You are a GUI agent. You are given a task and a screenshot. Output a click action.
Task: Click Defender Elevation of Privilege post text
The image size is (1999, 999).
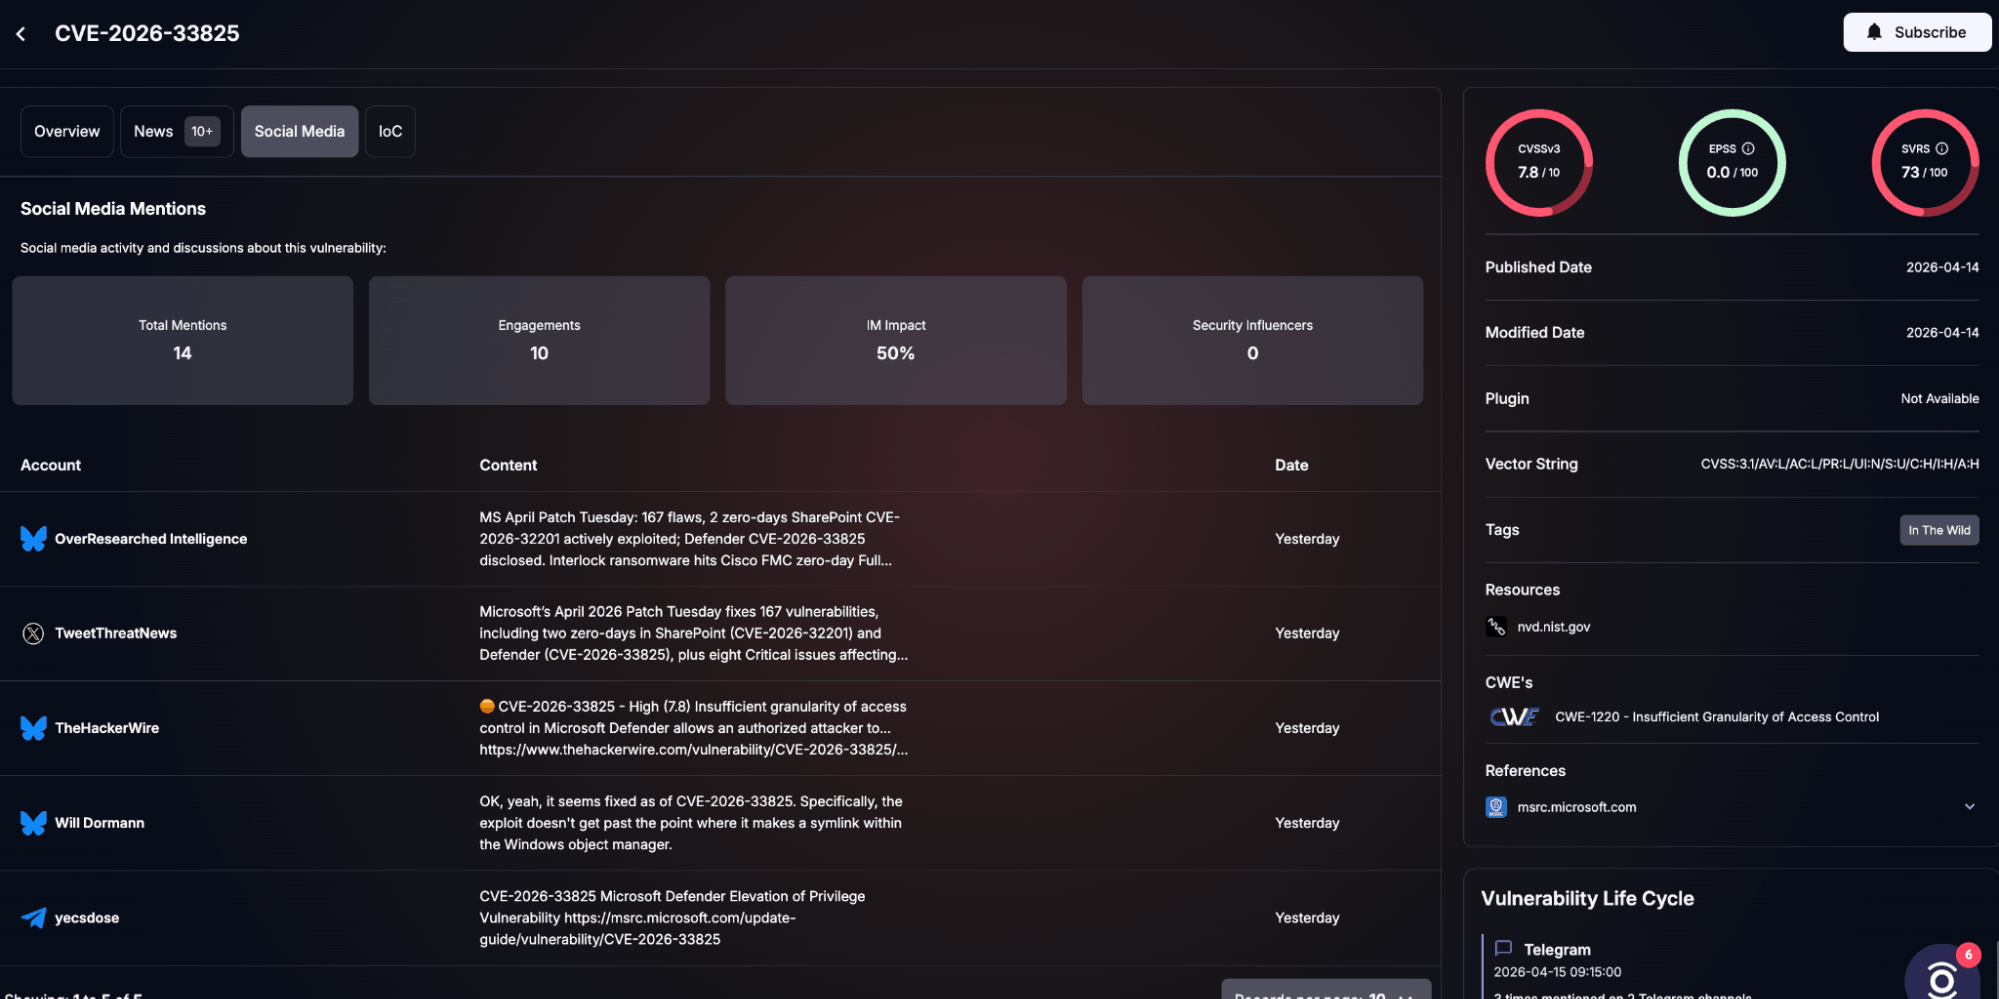point(672,918)
